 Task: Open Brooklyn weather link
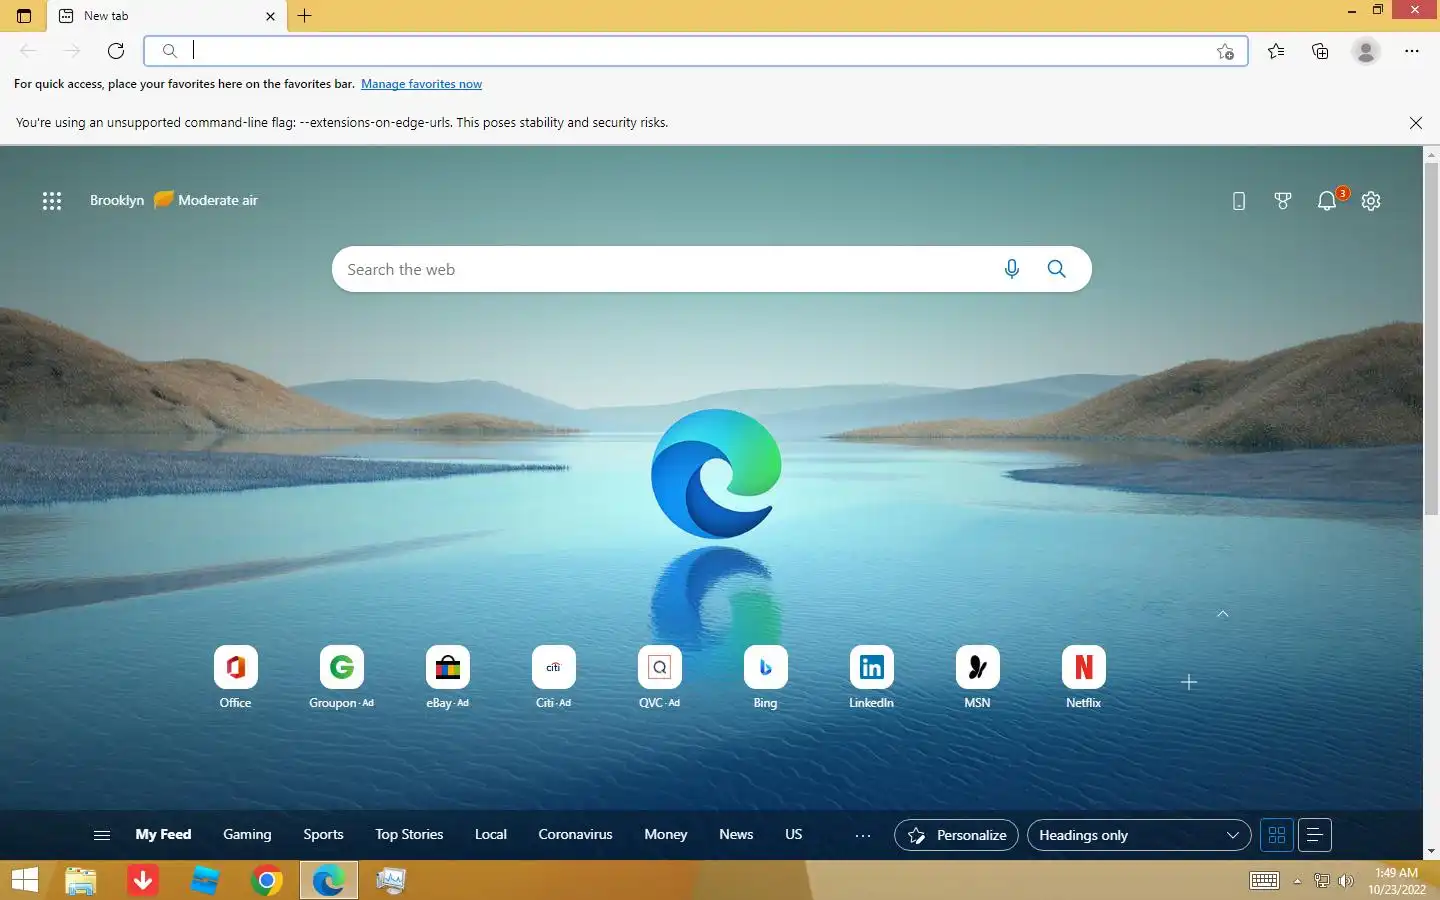click(x=117, y=201)
